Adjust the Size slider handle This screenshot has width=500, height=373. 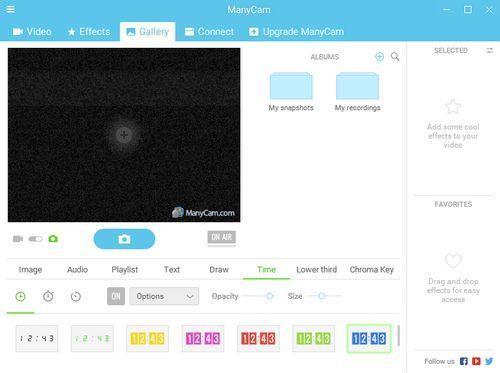[322, 296]
